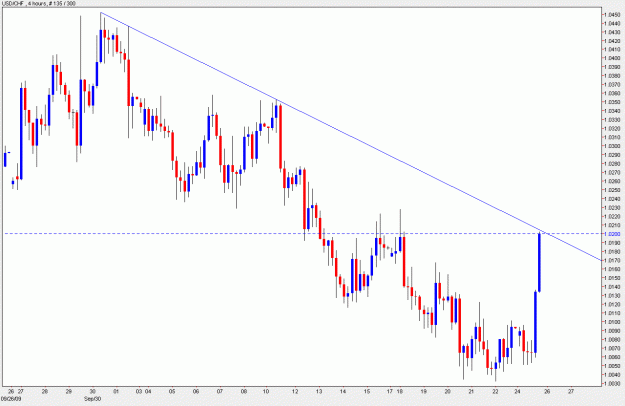
Task: Select the 1.0260 price axis label
Action: pyautogui.click(x=612, y=181)
